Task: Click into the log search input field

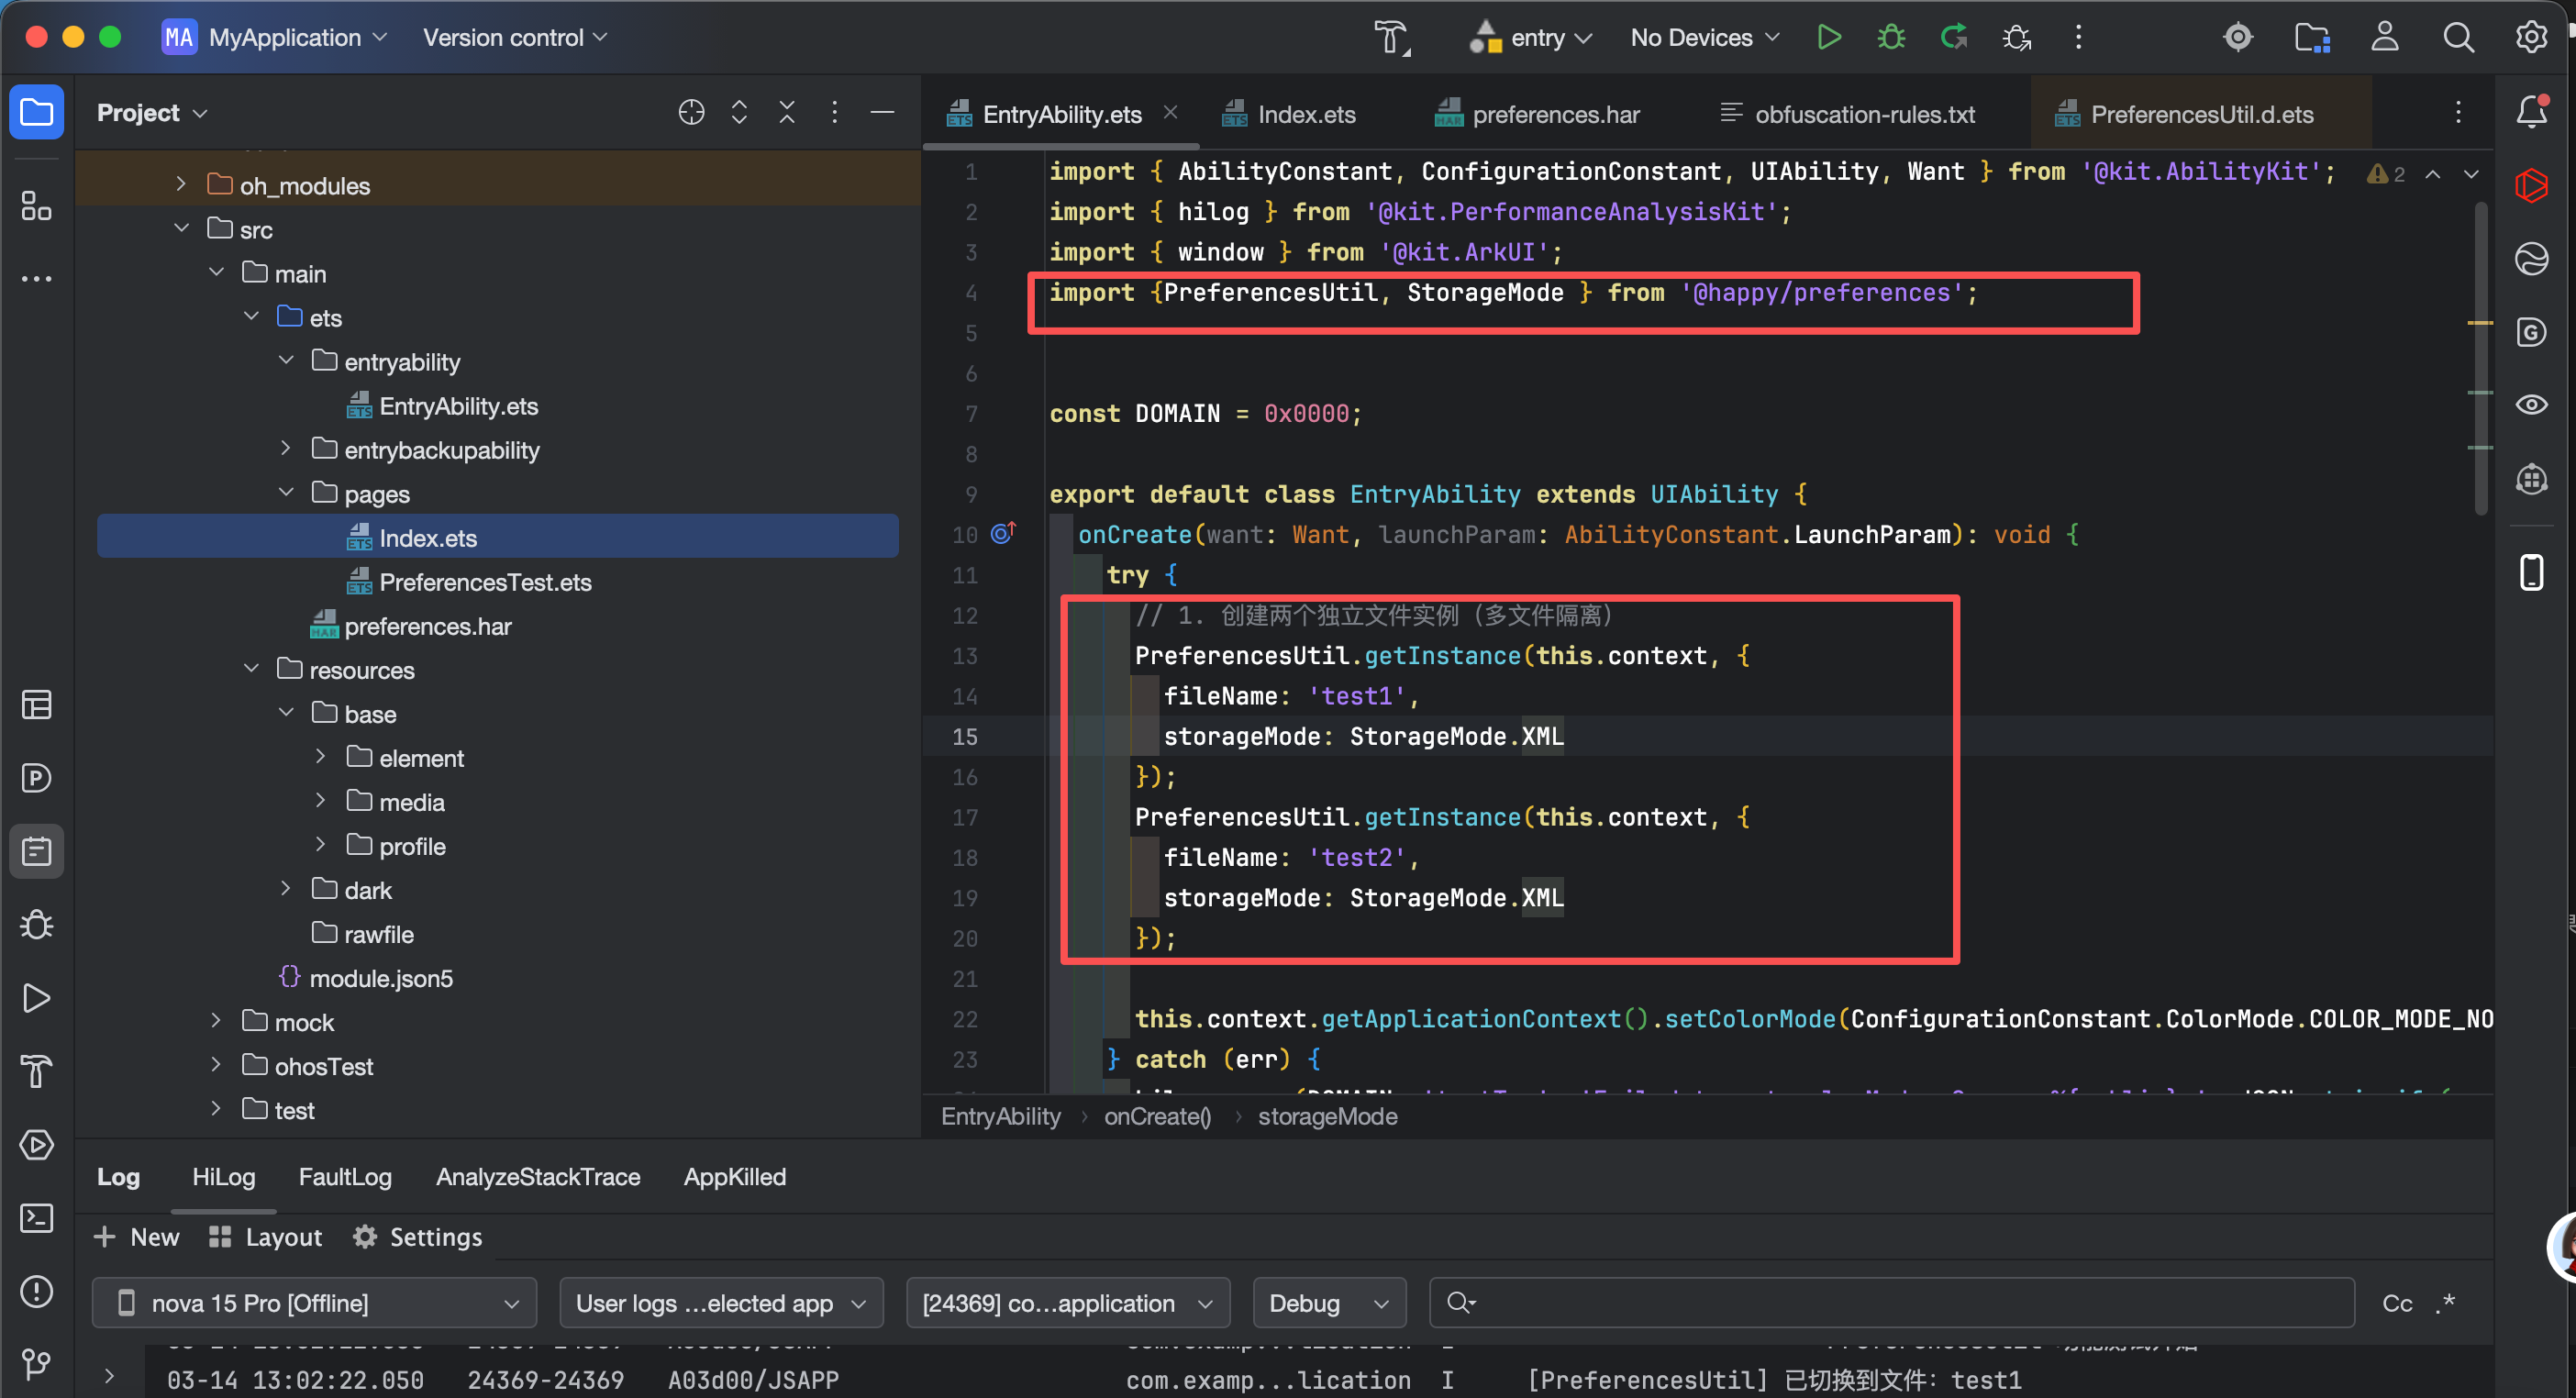Action: (1900, 1303)
